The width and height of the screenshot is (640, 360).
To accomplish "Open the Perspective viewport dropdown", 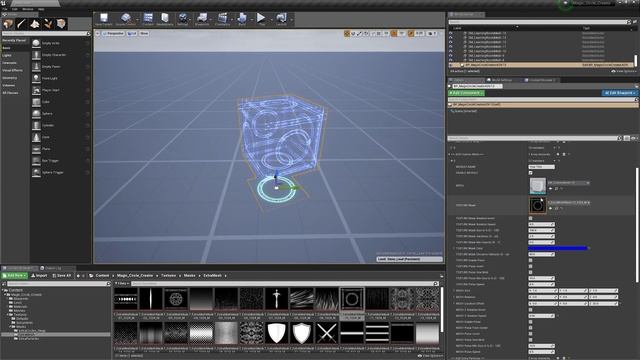I will click(113, 33).
